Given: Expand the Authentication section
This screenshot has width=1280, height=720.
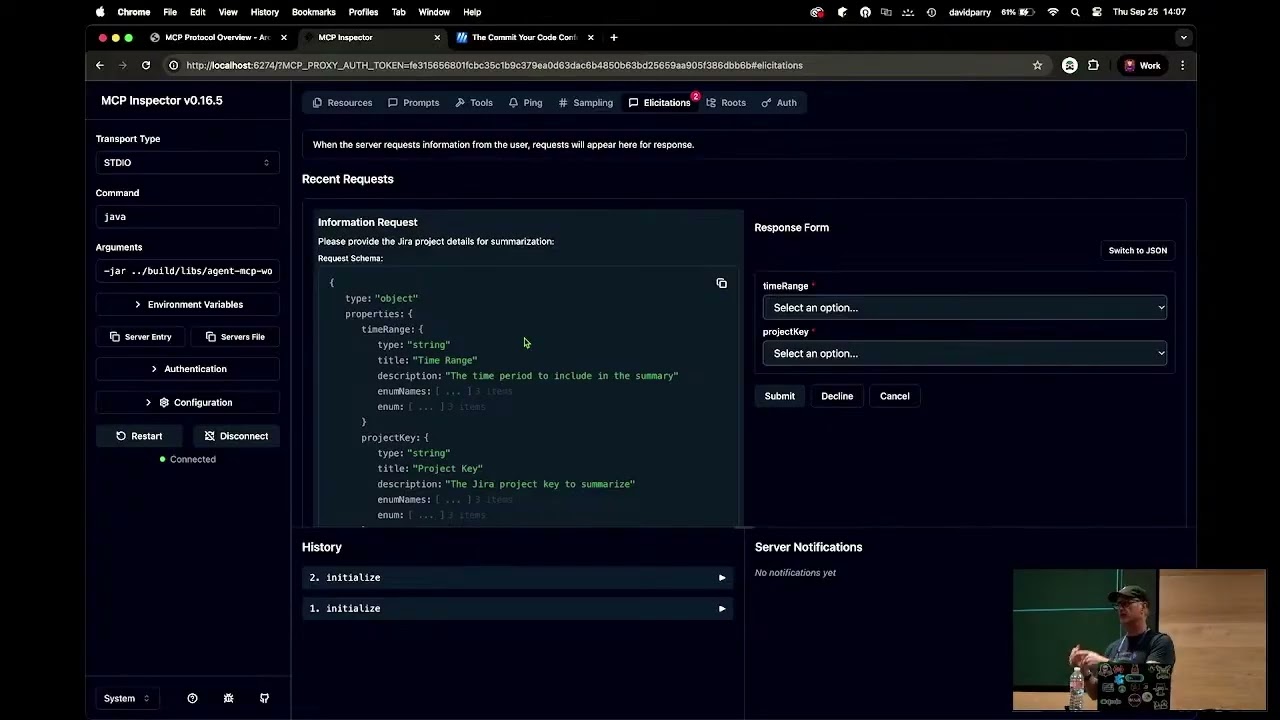Looking at the screenshot, I should coord(187,369).
